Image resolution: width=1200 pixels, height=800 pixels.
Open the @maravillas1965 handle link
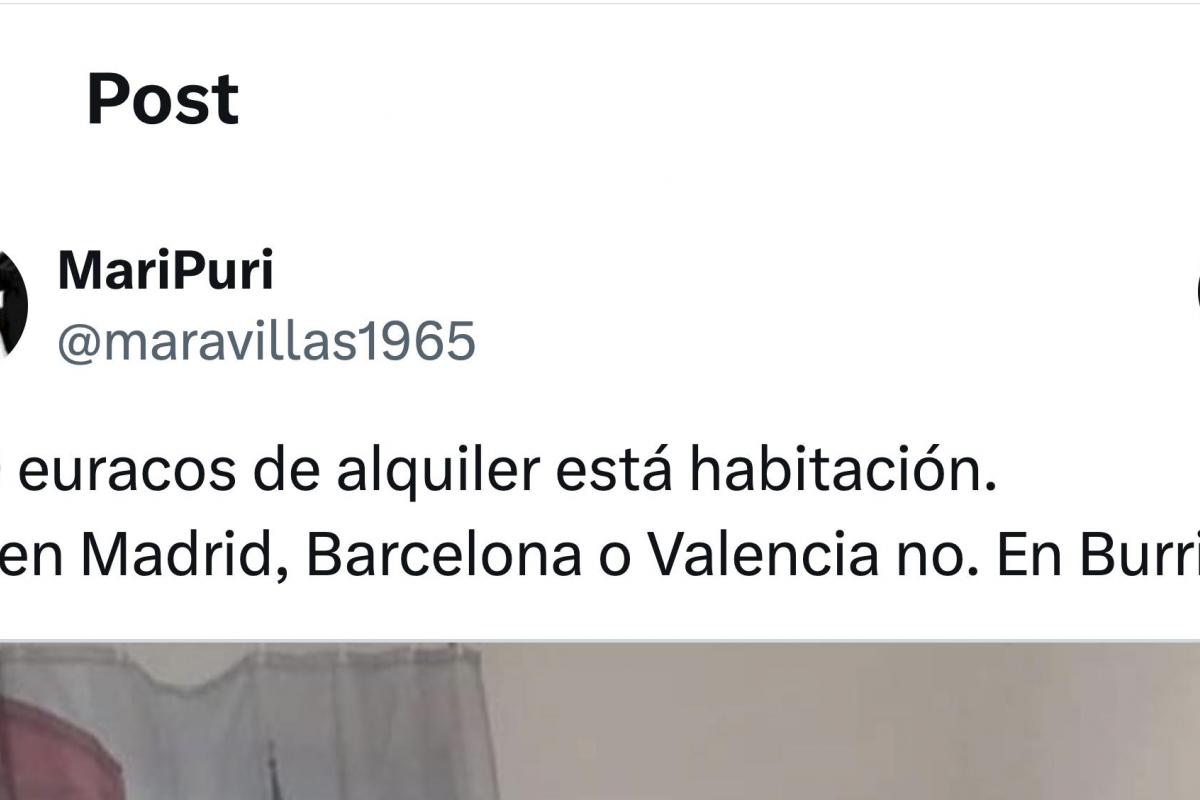click(x=266, y=343)
